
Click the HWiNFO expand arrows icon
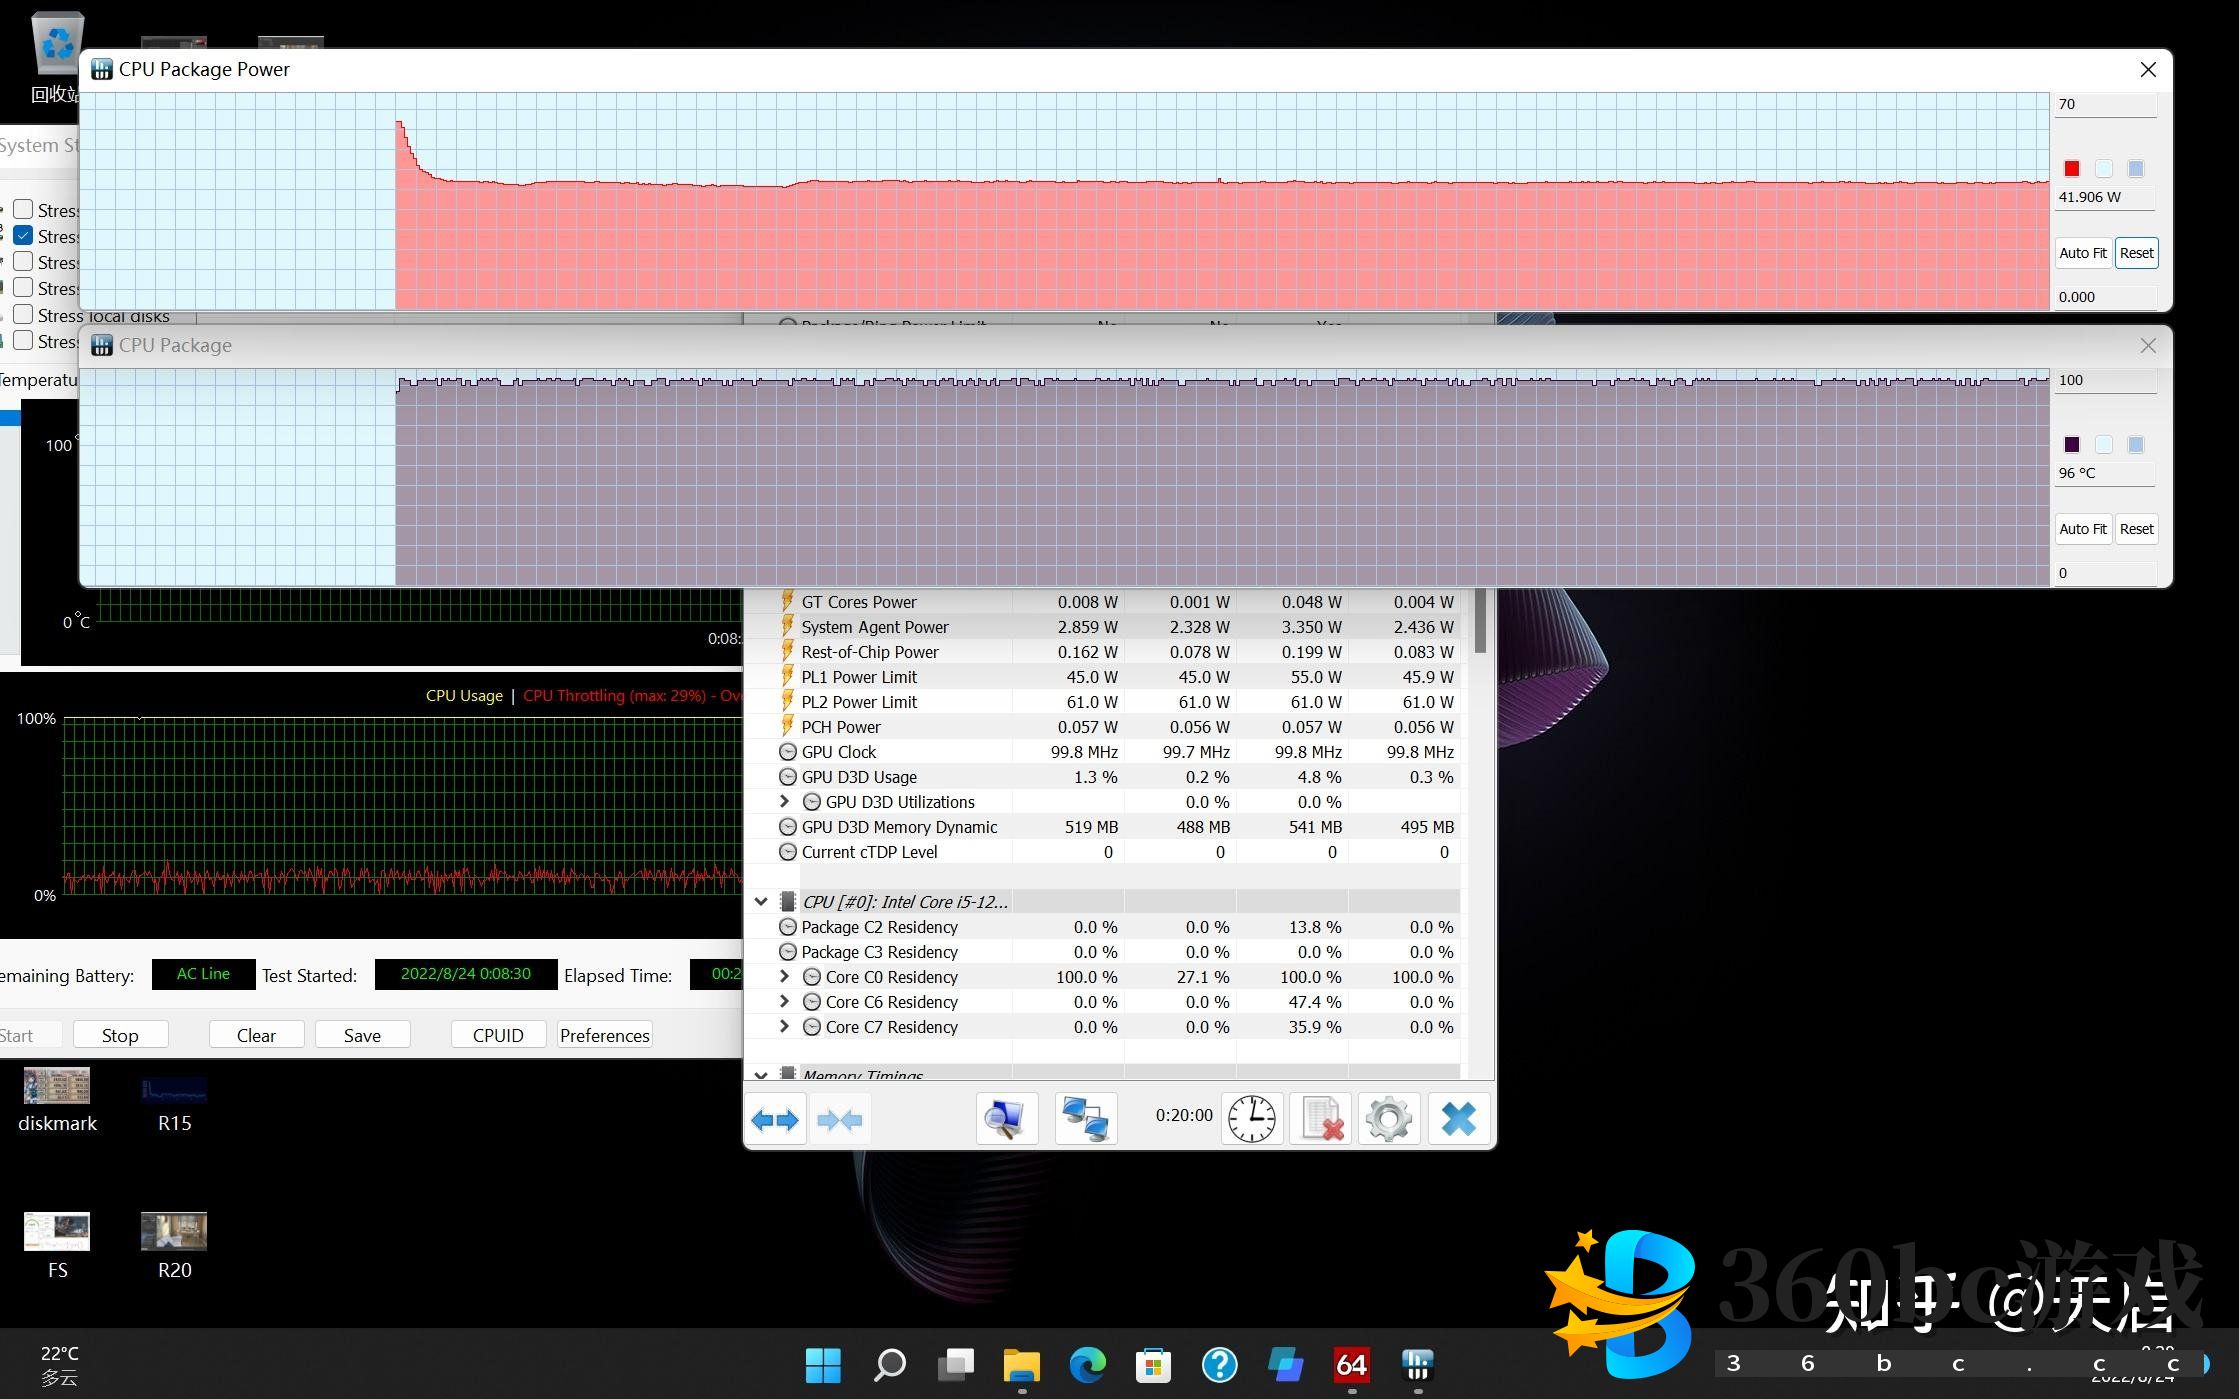(x=775, y=1119)
